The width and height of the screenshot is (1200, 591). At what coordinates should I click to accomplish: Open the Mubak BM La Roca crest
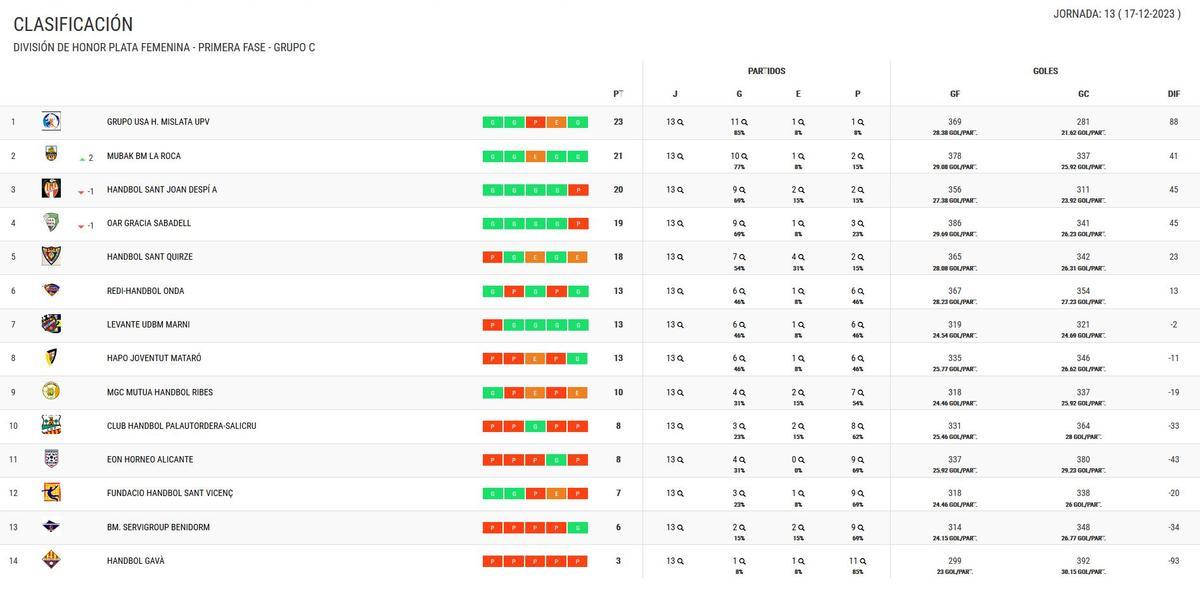point(51,155)
